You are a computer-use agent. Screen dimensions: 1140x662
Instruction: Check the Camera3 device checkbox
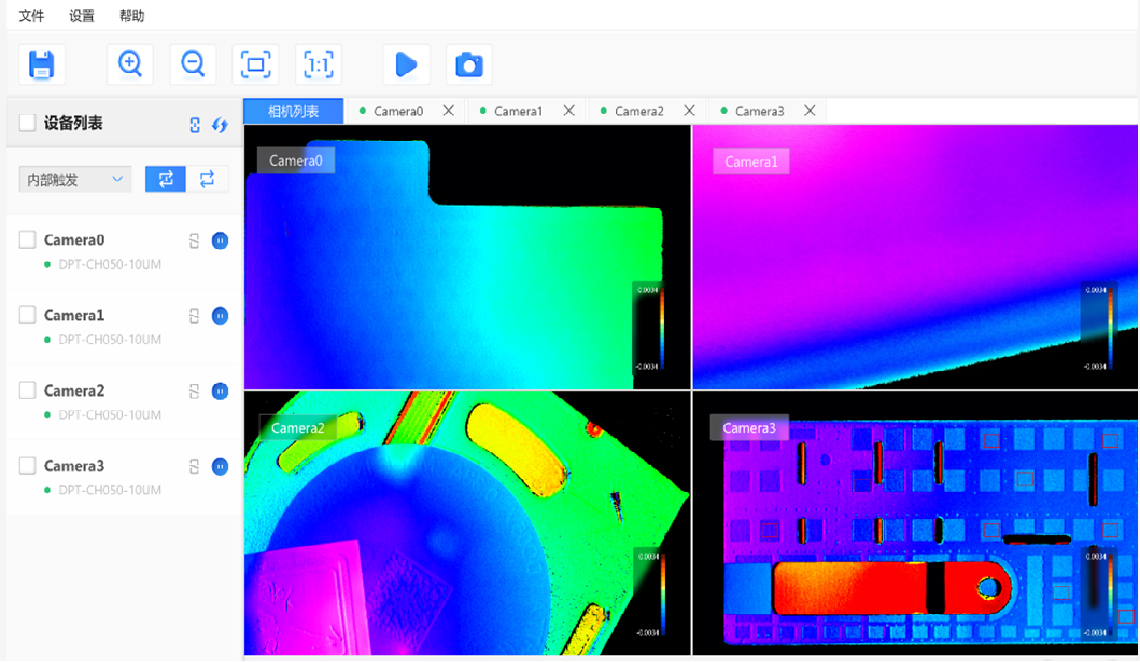pyautogui.click(x=28, y=465)
